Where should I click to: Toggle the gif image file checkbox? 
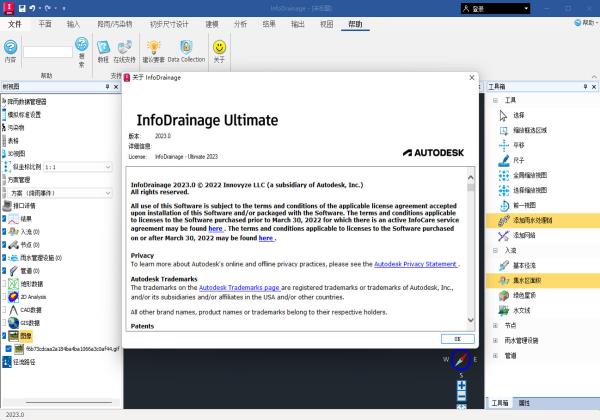[x=8, y=349]
